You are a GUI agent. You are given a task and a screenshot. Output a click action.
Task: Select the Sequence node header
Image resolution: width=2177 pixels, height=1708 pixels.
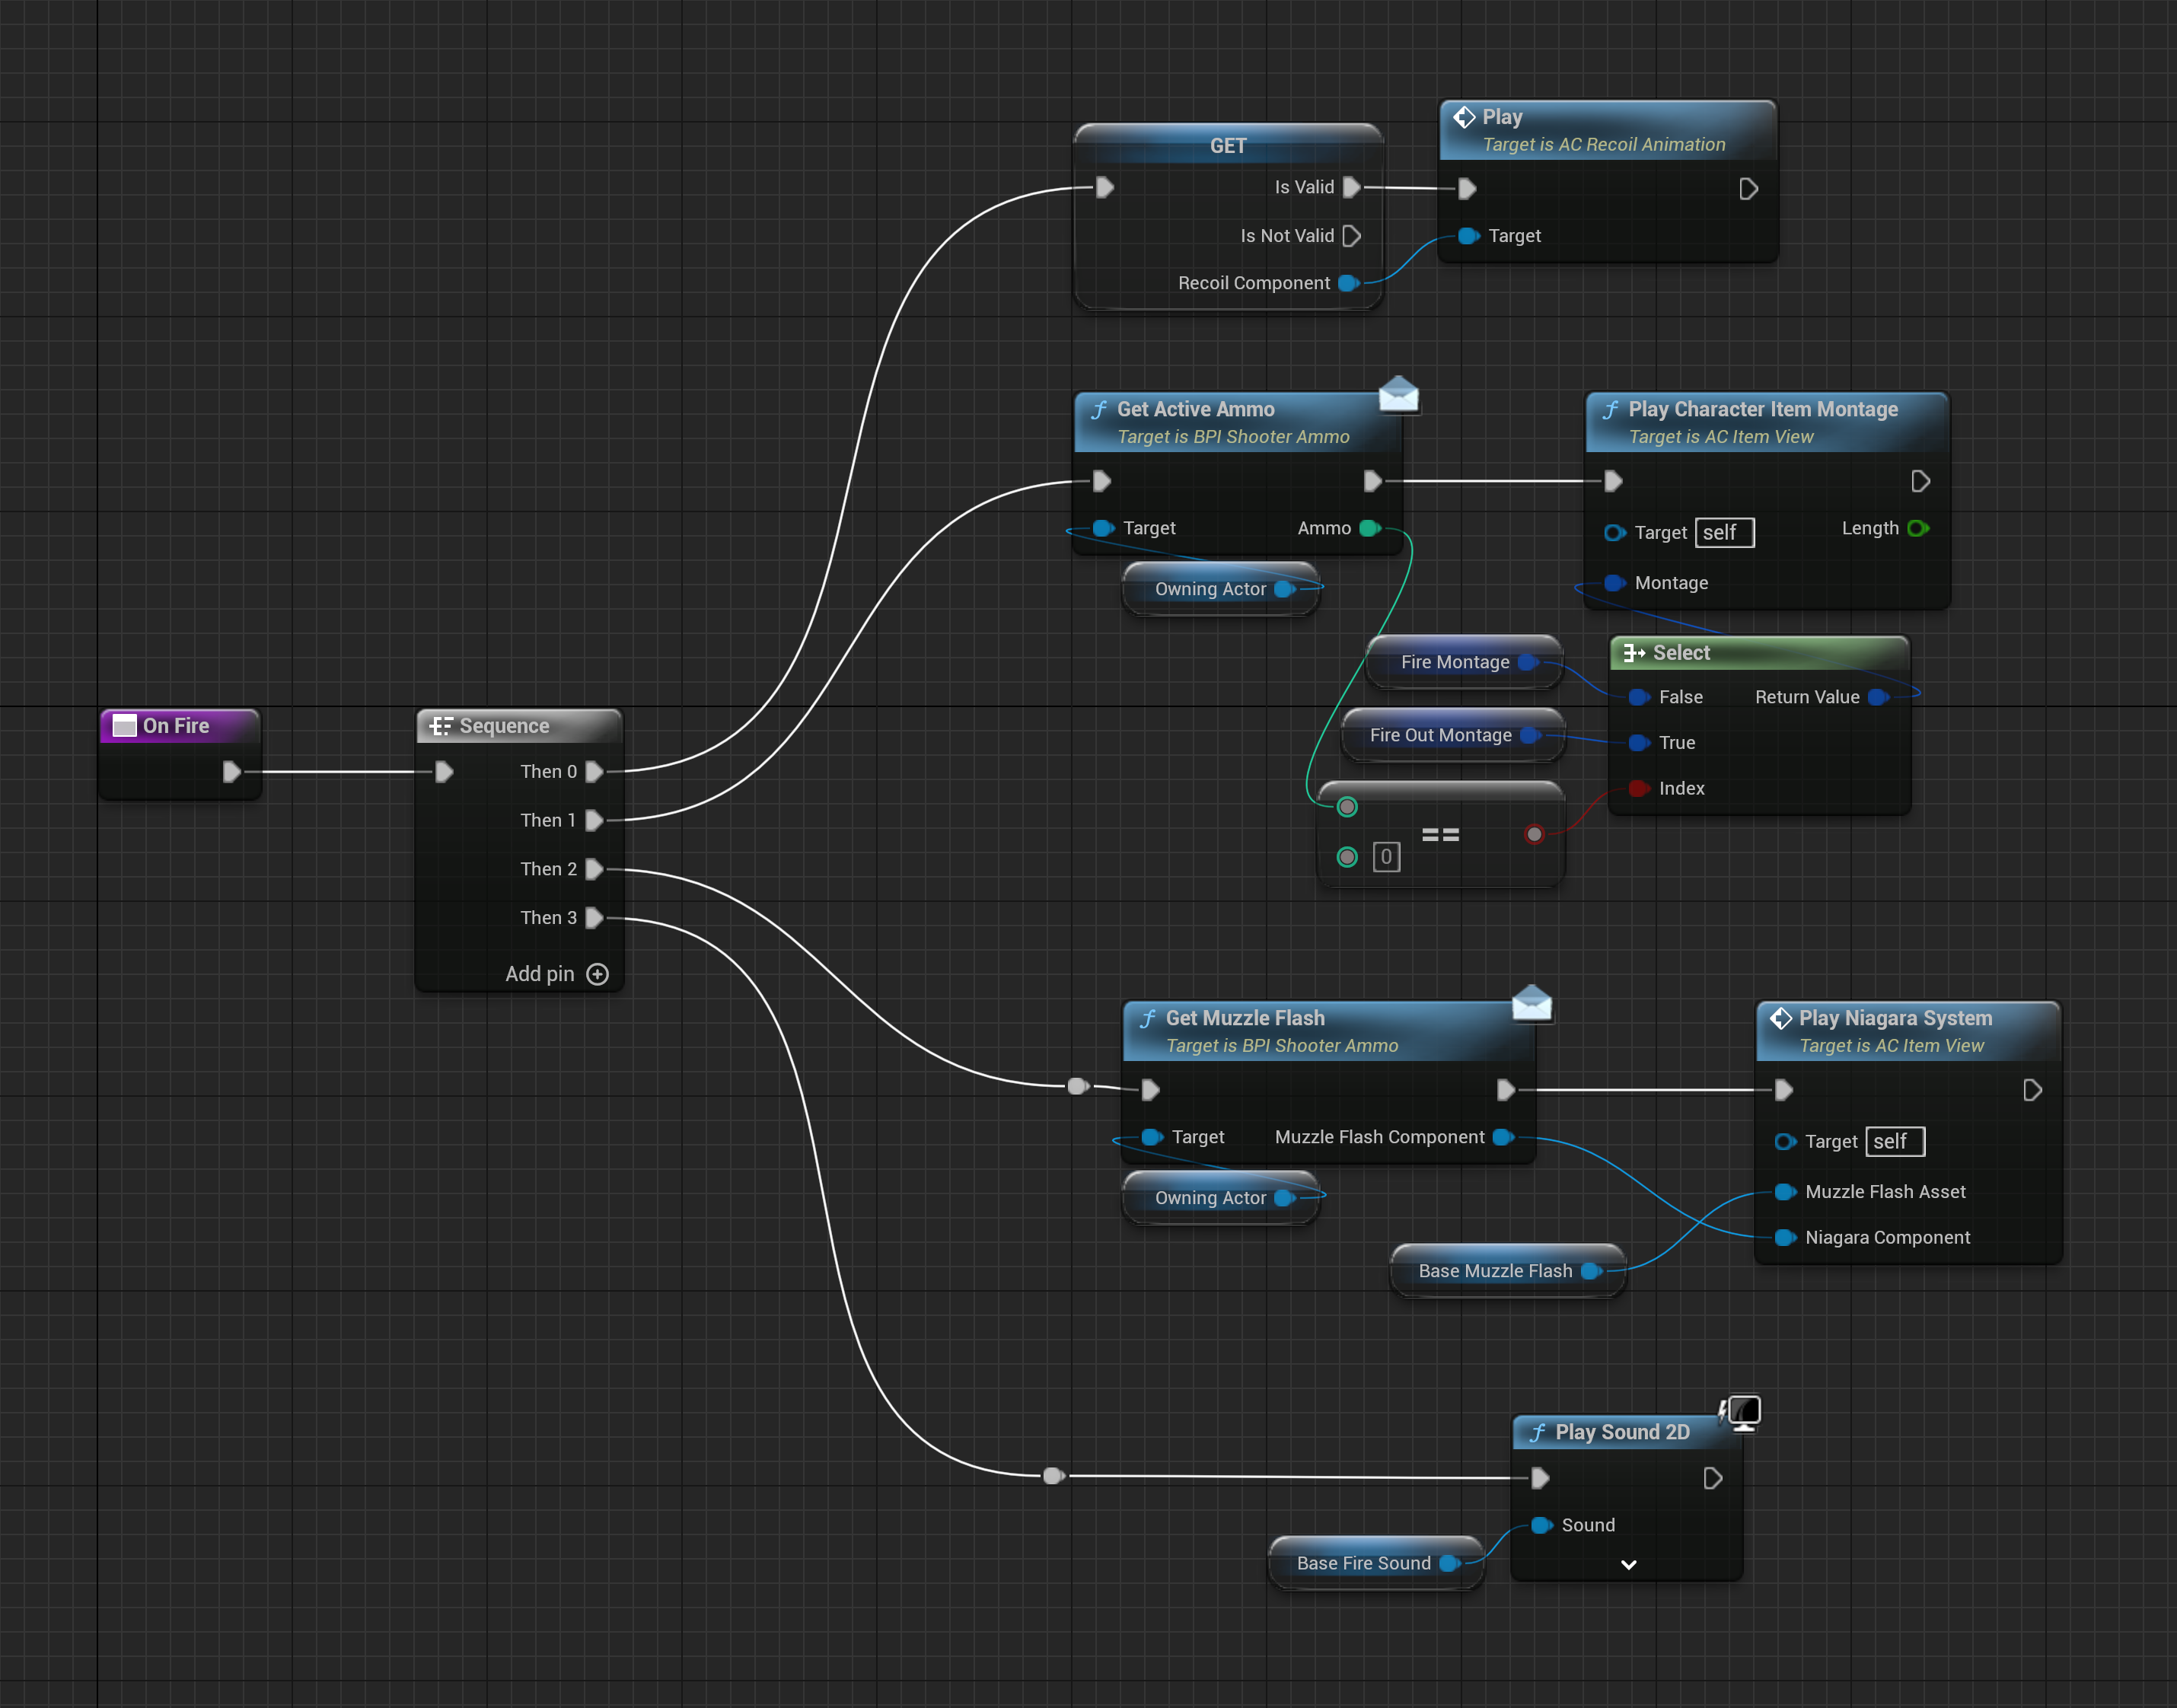pos(519,726)
